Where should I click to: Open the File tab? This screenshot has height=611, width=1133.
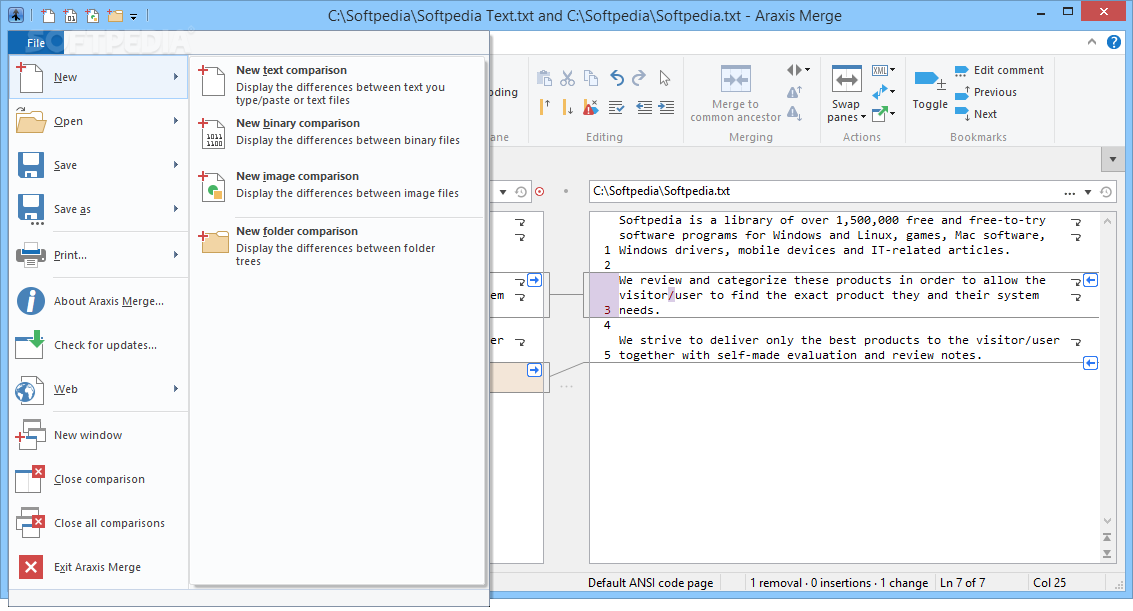click(x=36, y=43)
